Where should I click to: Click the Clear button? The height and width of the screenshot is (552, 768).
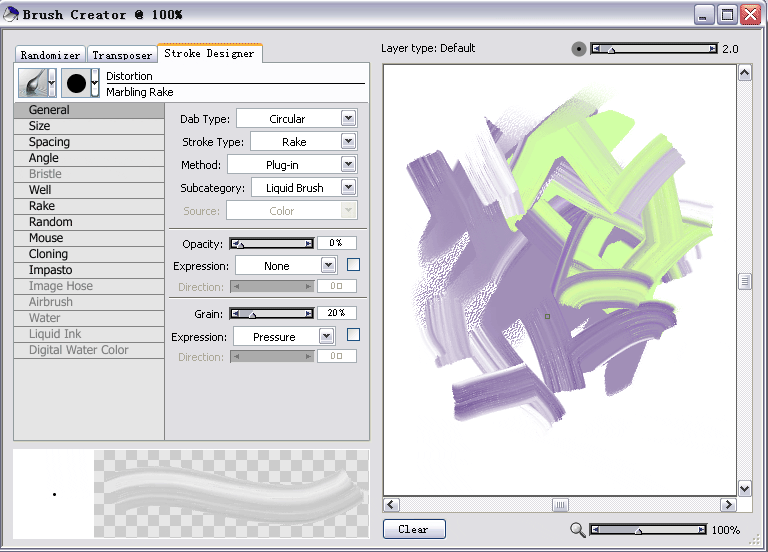414,529
